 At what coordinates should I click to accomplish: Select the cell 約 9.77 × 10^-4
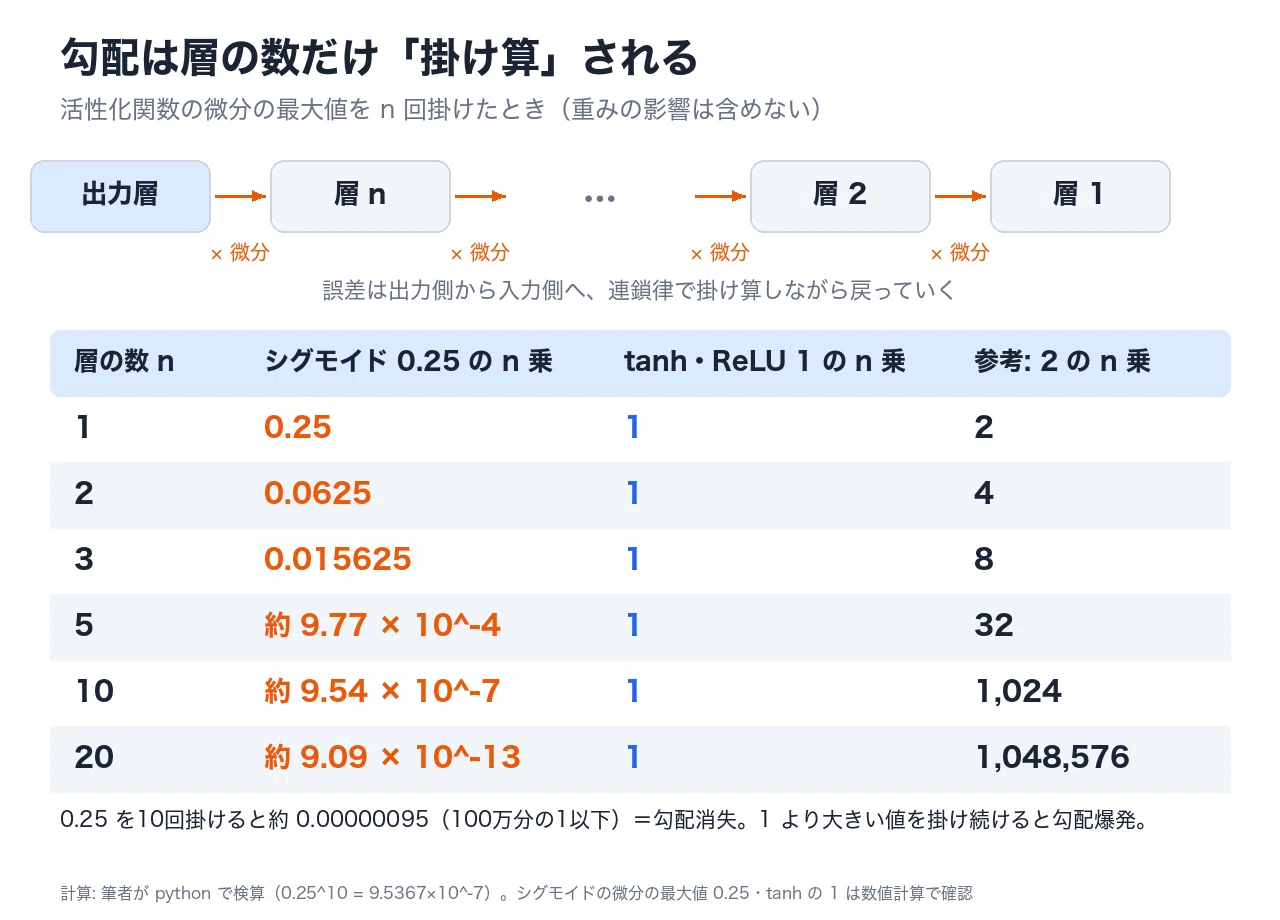point(383,626)
